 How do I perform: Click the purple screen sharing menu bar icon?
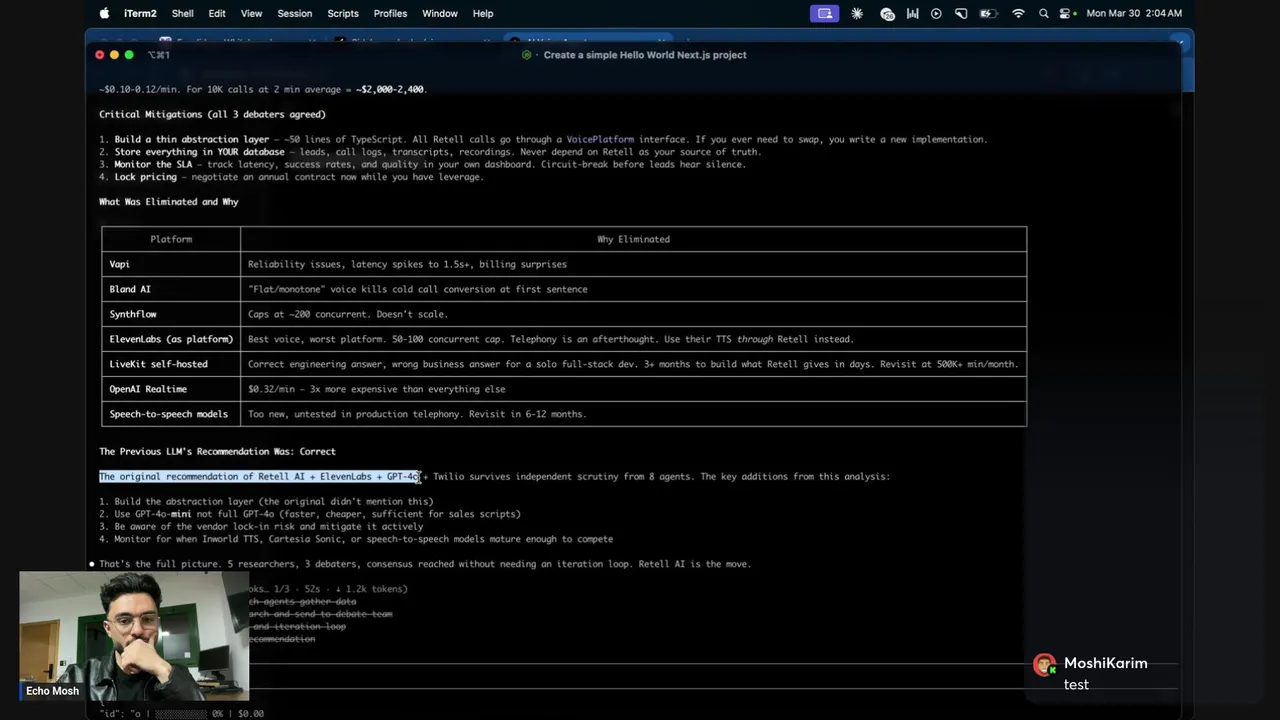825,13
